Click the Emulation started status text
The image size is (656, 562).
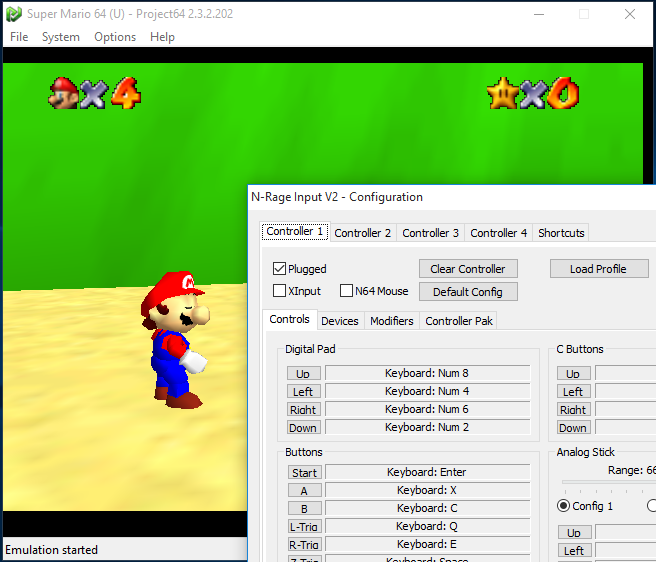pos(51,549)
